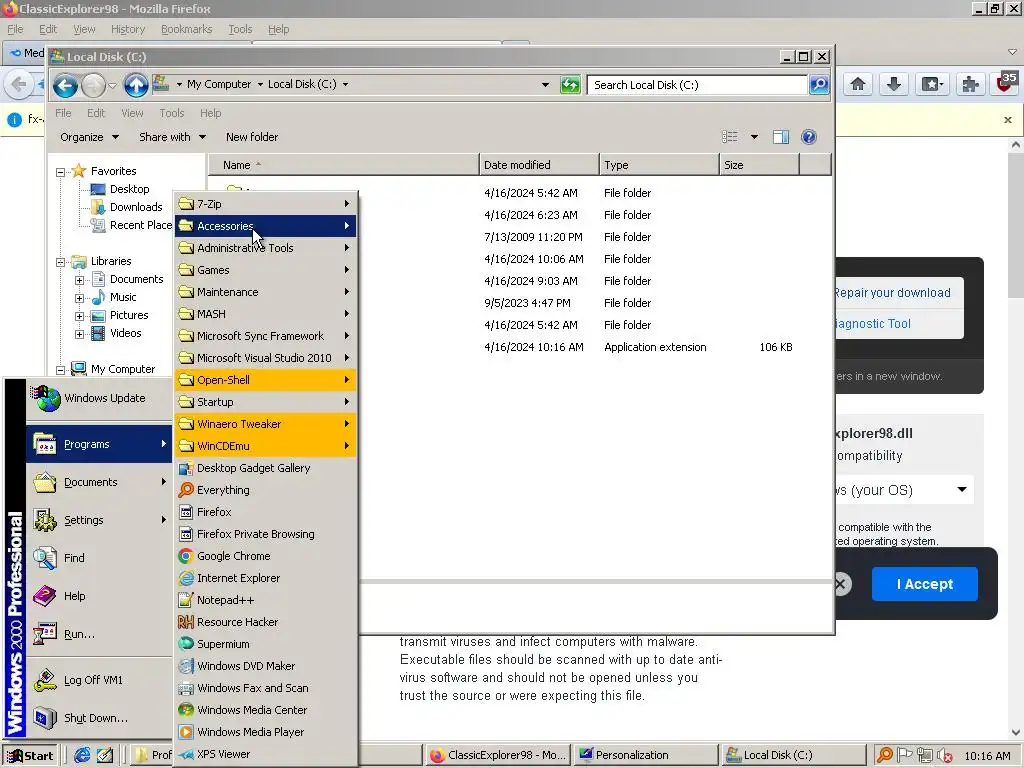The width and height of the screenshot is (1024, 768).
Task: Open the Share with dropdown
Action: coord(172,137)
